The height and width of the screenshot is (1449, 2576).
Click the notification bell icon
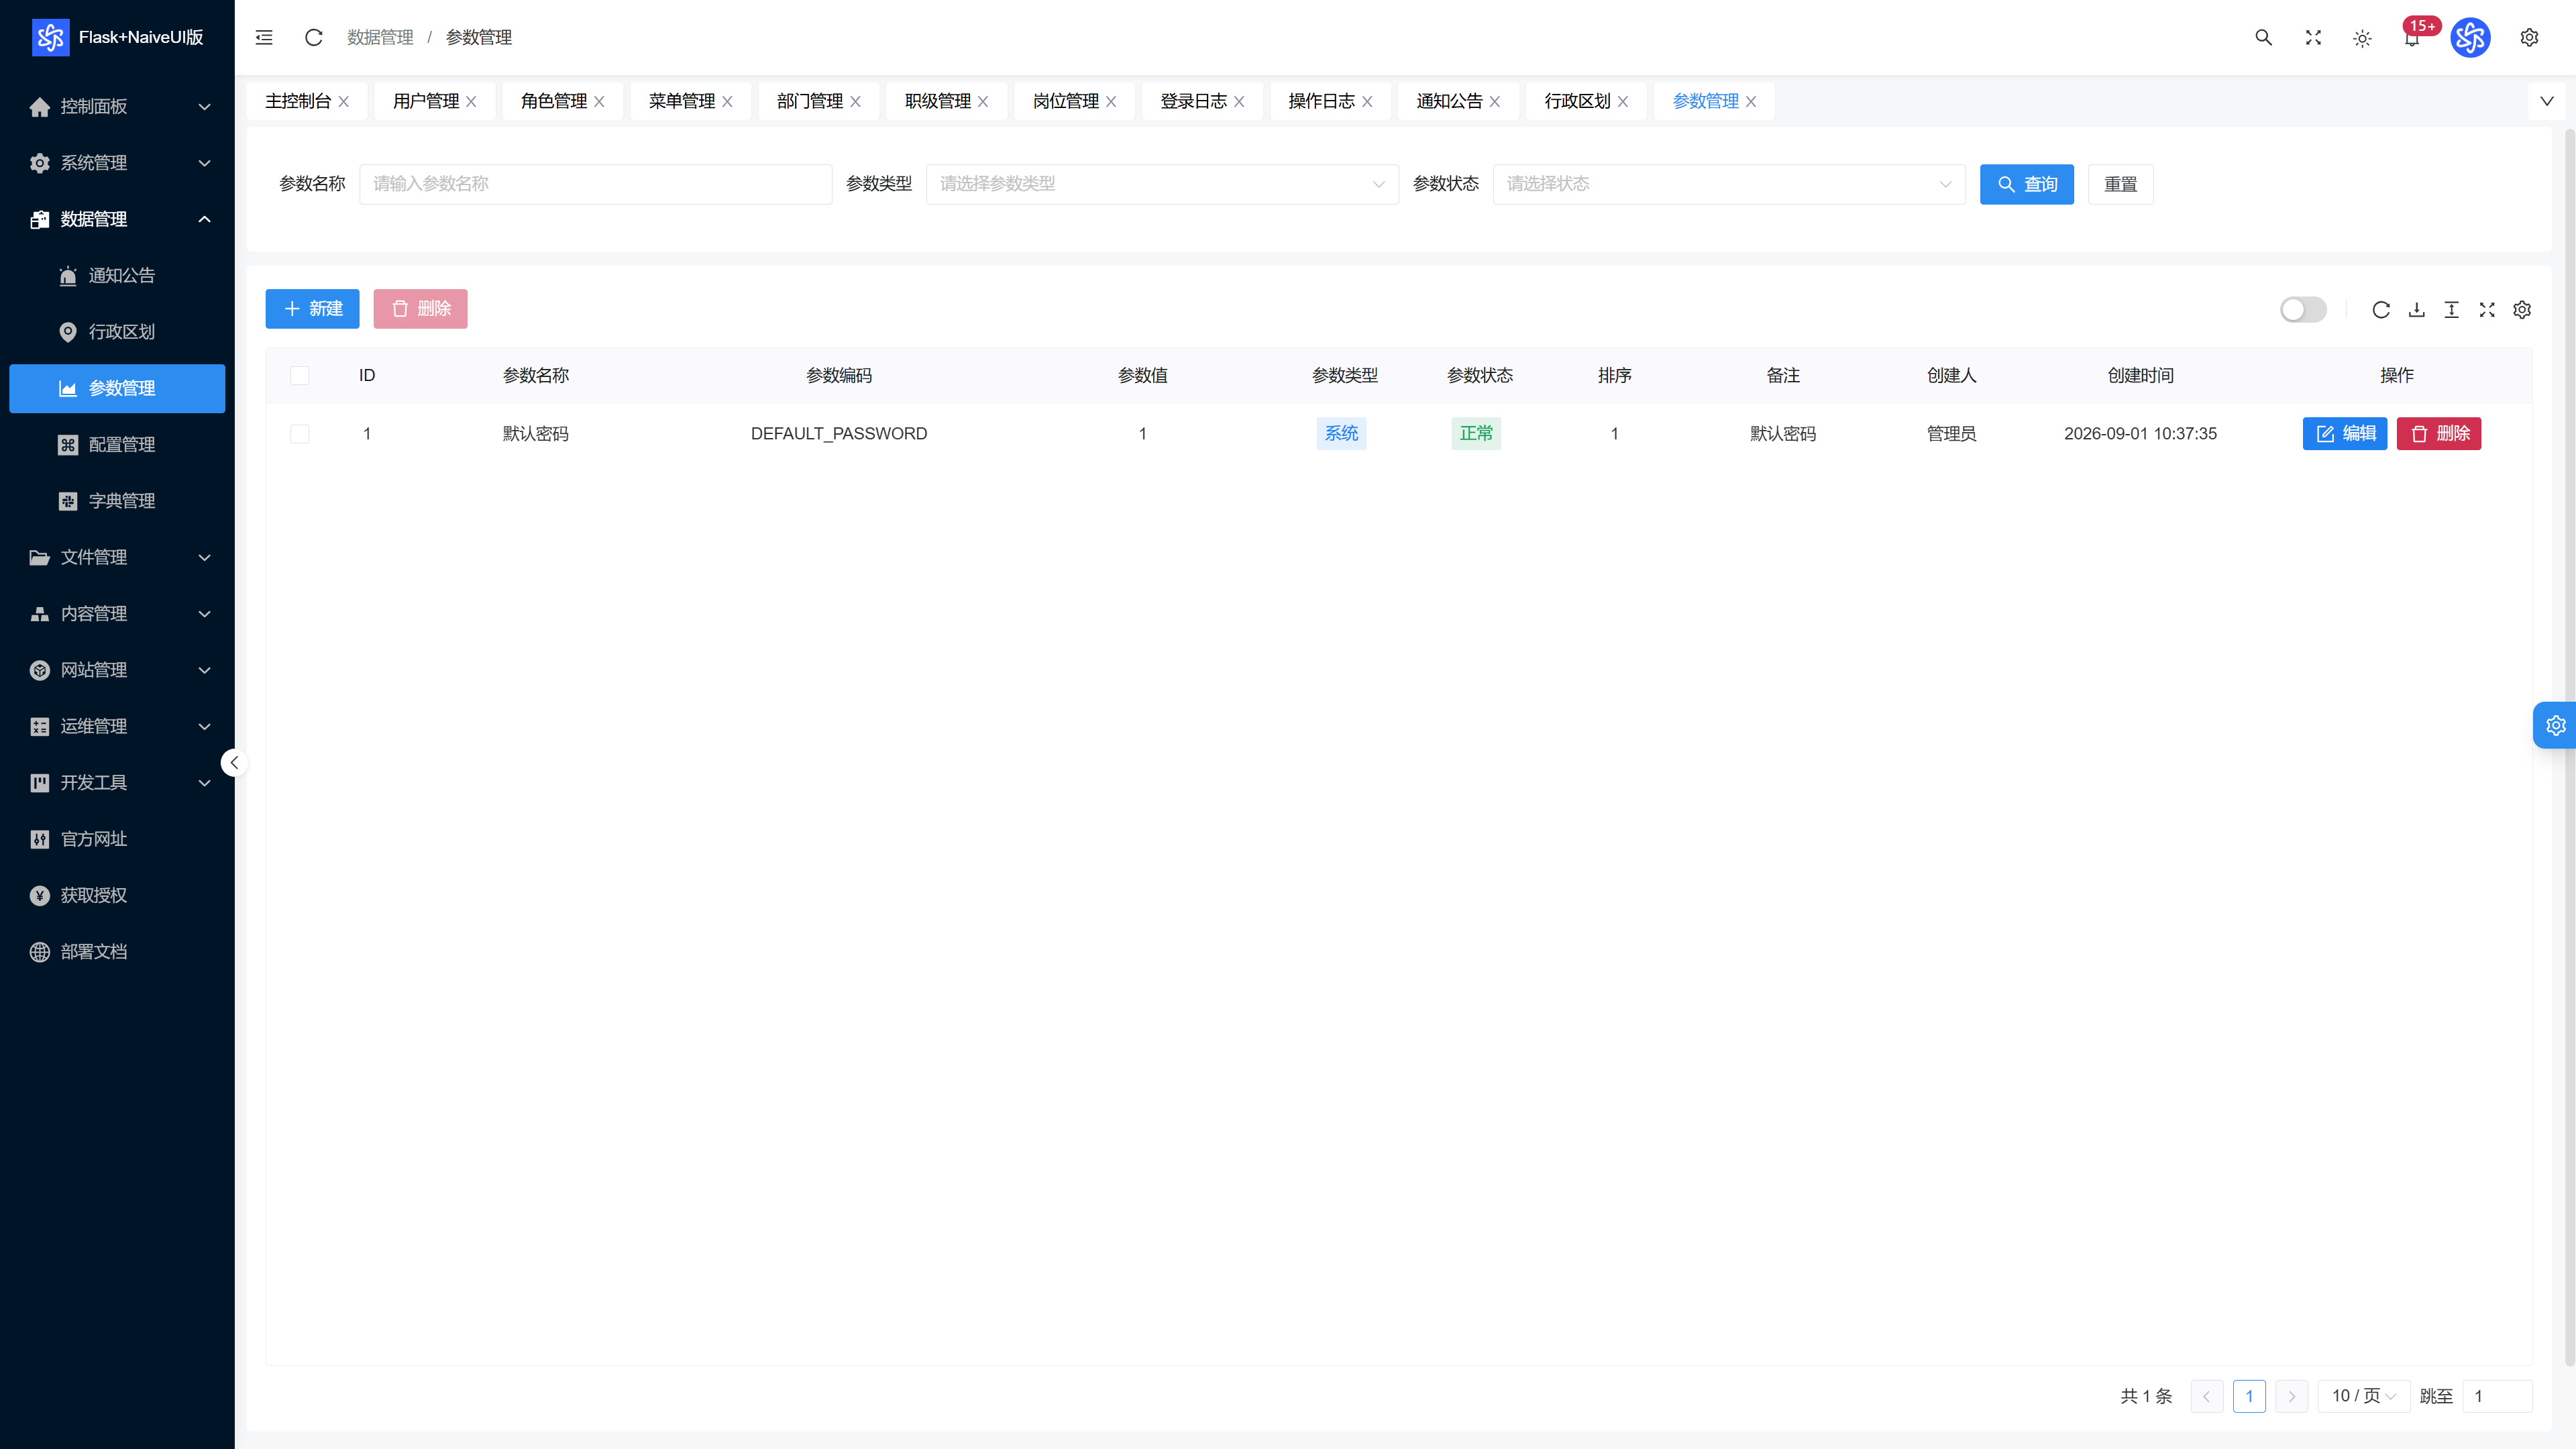2411,39
